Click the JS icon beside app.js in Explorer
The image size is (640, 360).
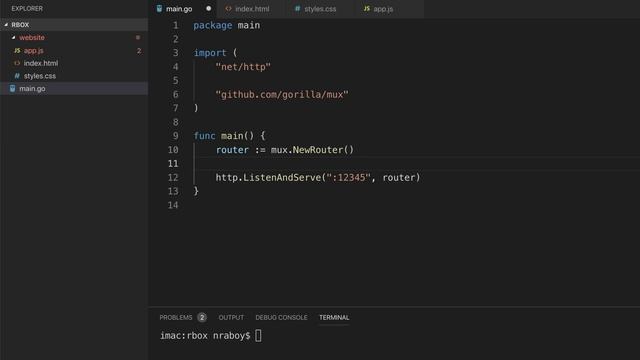tap(17, 51)
